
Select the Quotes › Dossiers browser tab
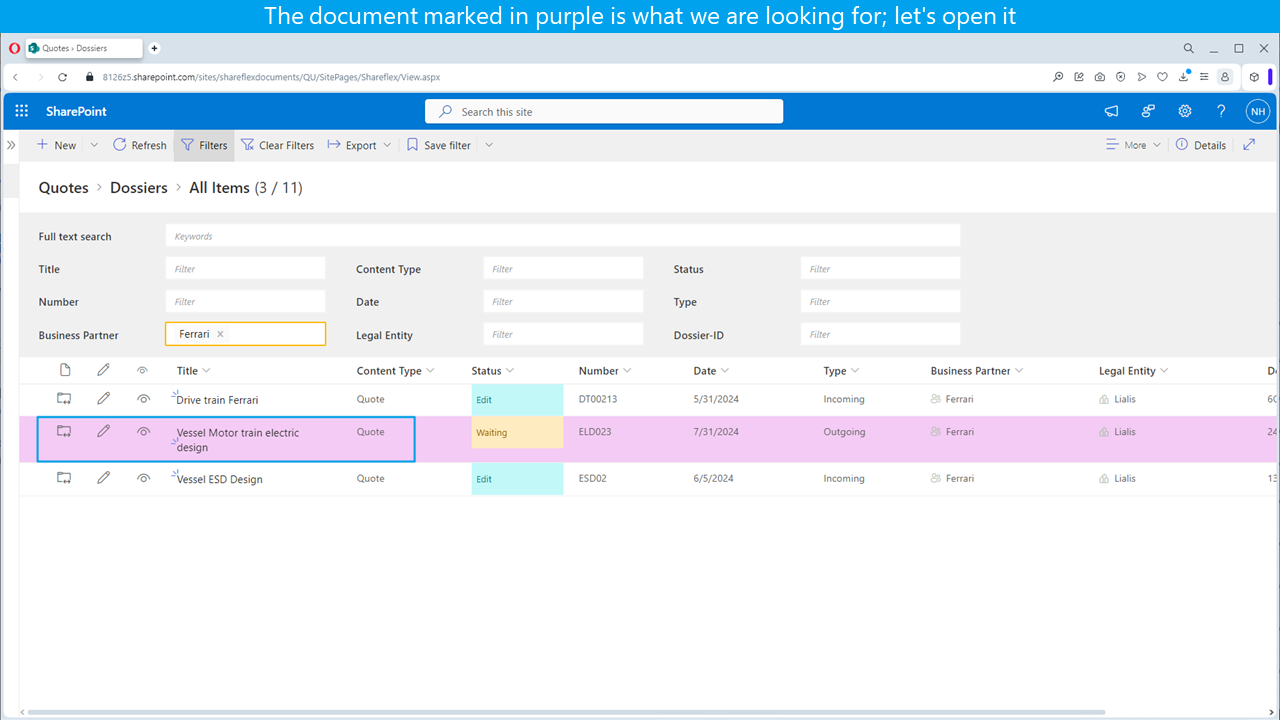point(82,48)
